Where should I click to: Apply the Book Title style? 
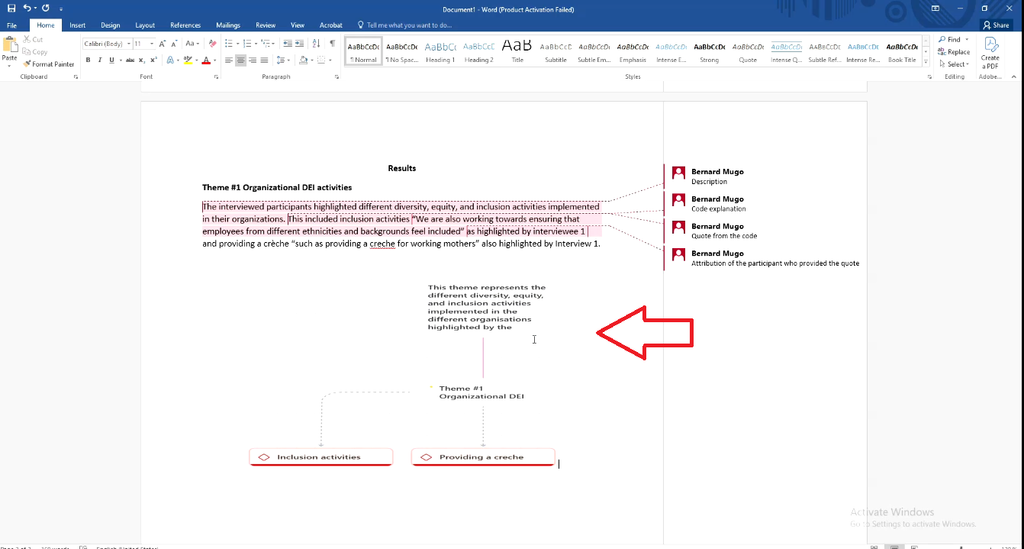[x=902, y=52]
